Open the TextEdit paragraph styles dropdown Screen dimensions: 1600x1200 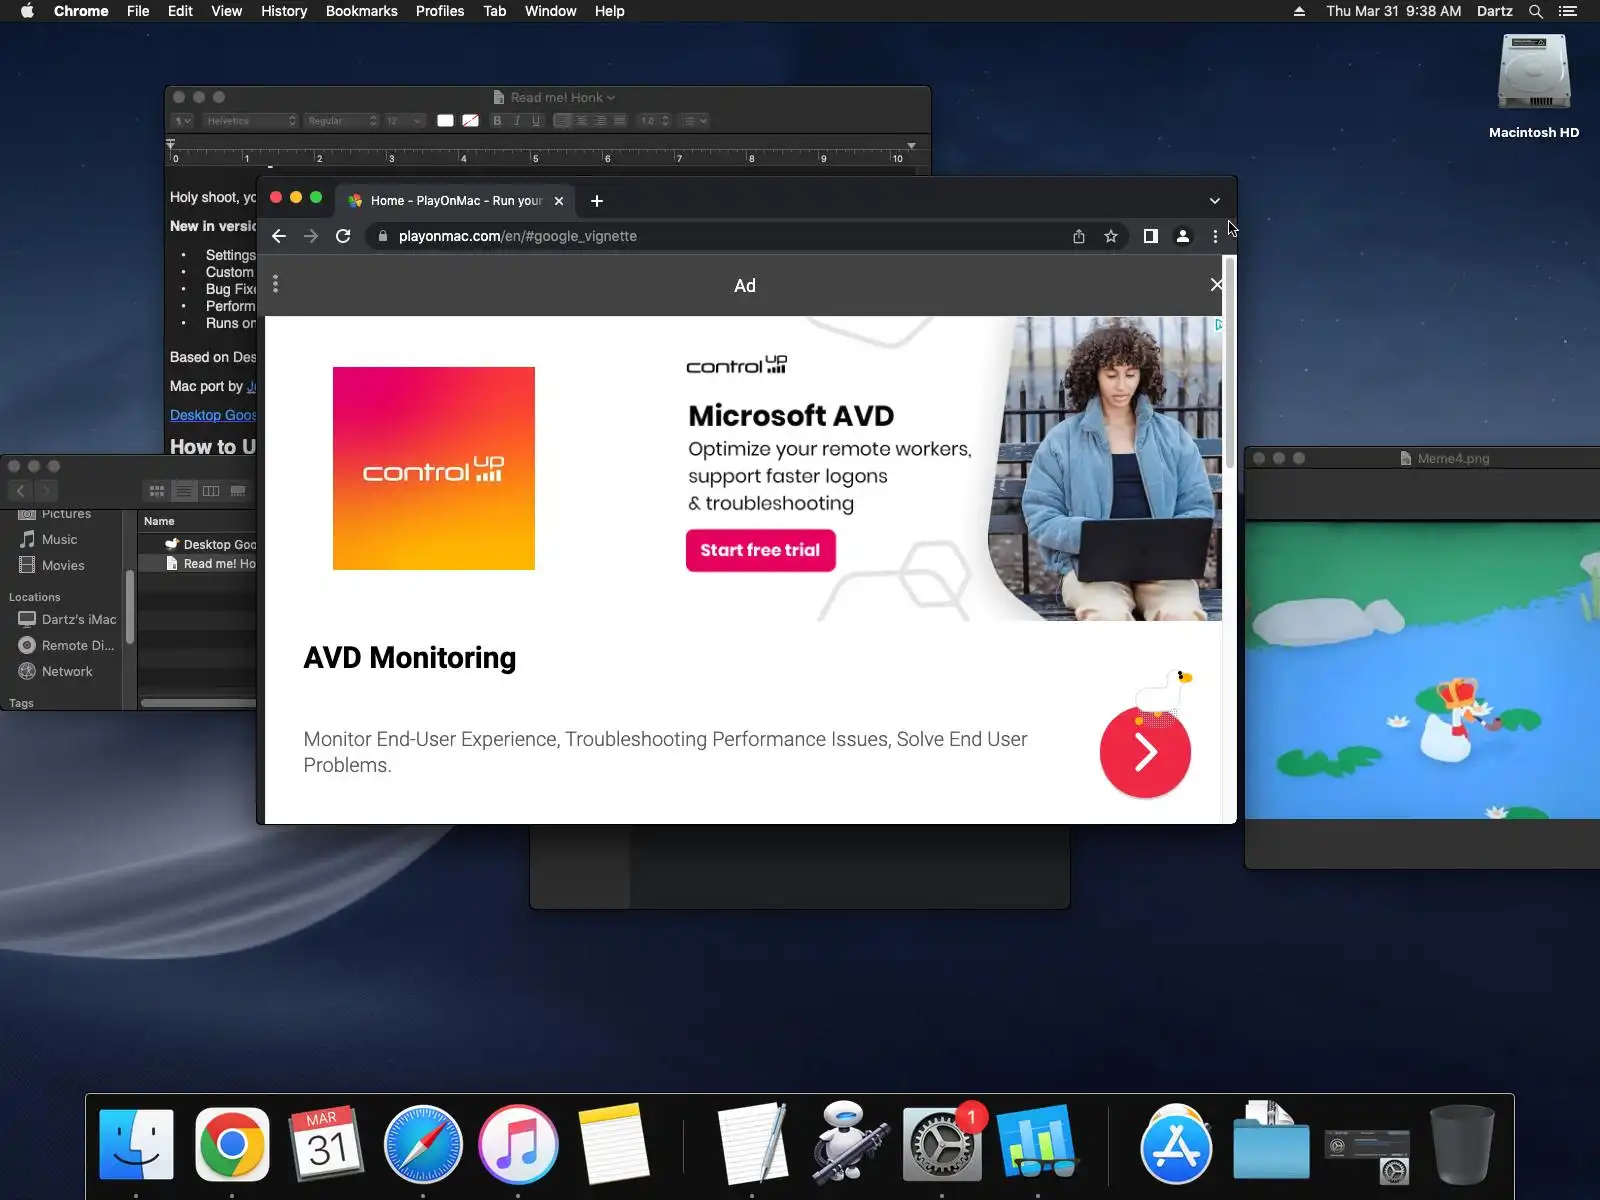182,121
